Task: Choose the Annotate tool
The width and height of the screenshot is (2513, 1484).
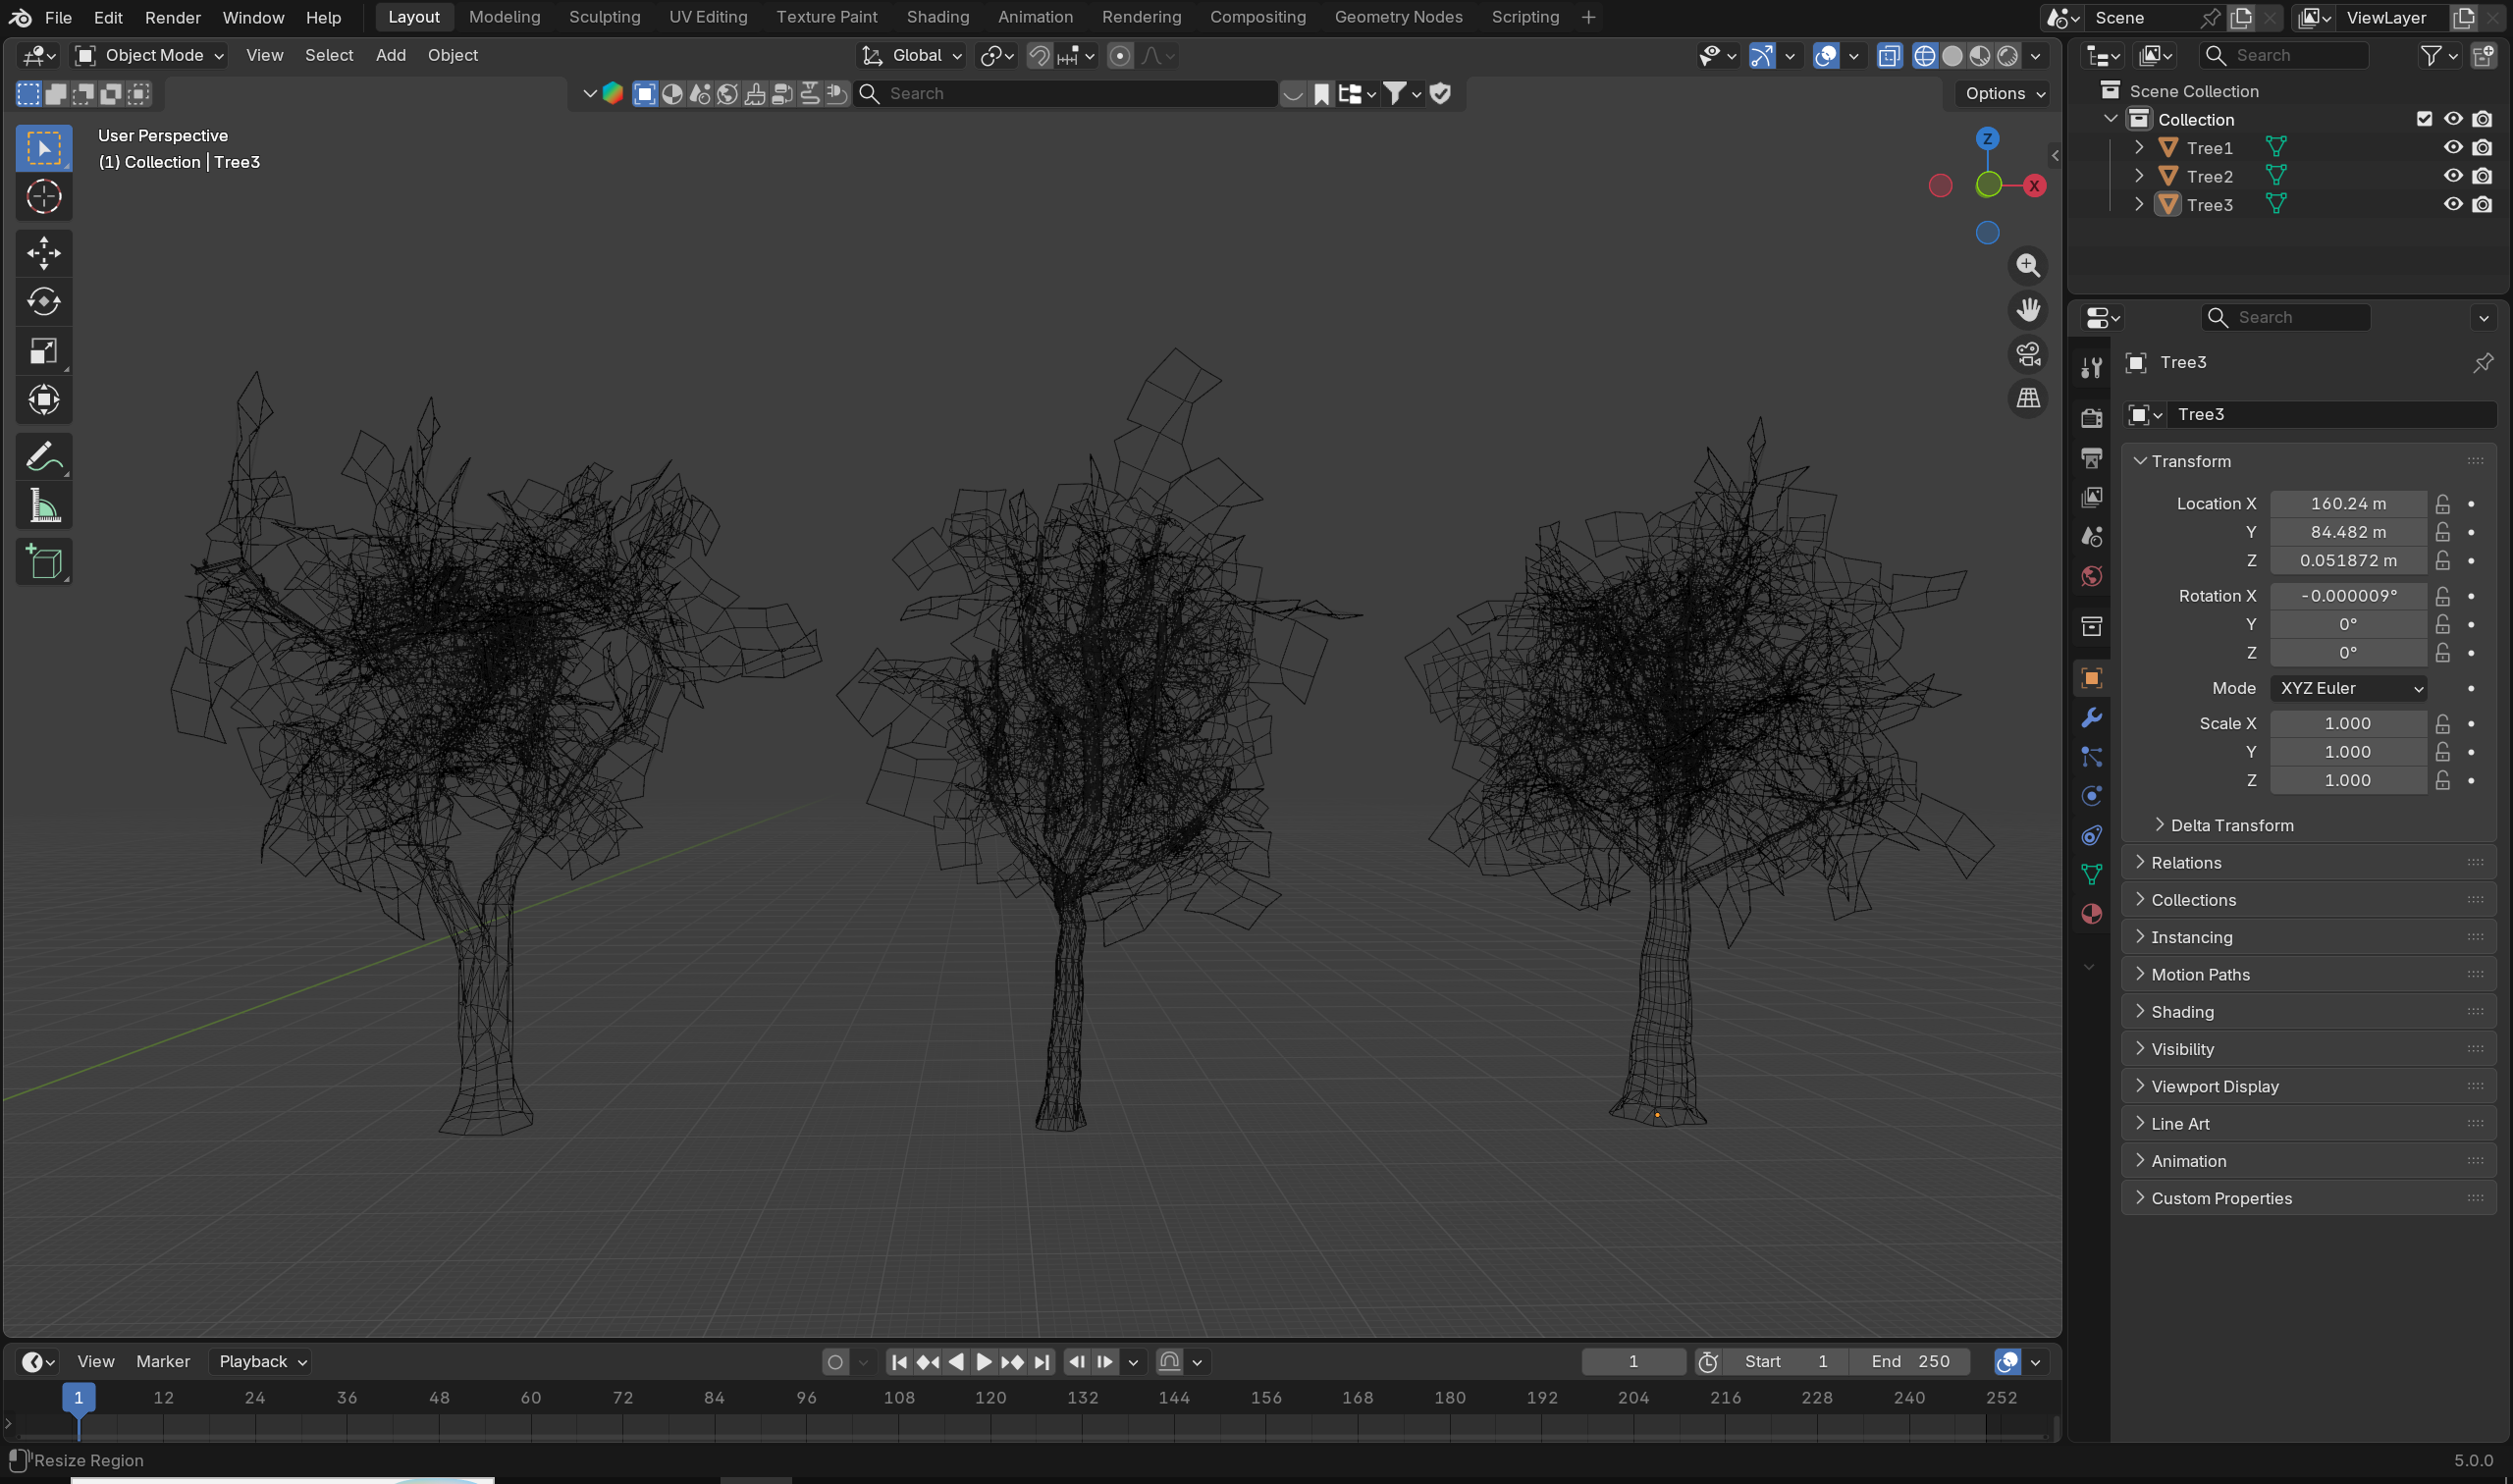Action: 44,458
